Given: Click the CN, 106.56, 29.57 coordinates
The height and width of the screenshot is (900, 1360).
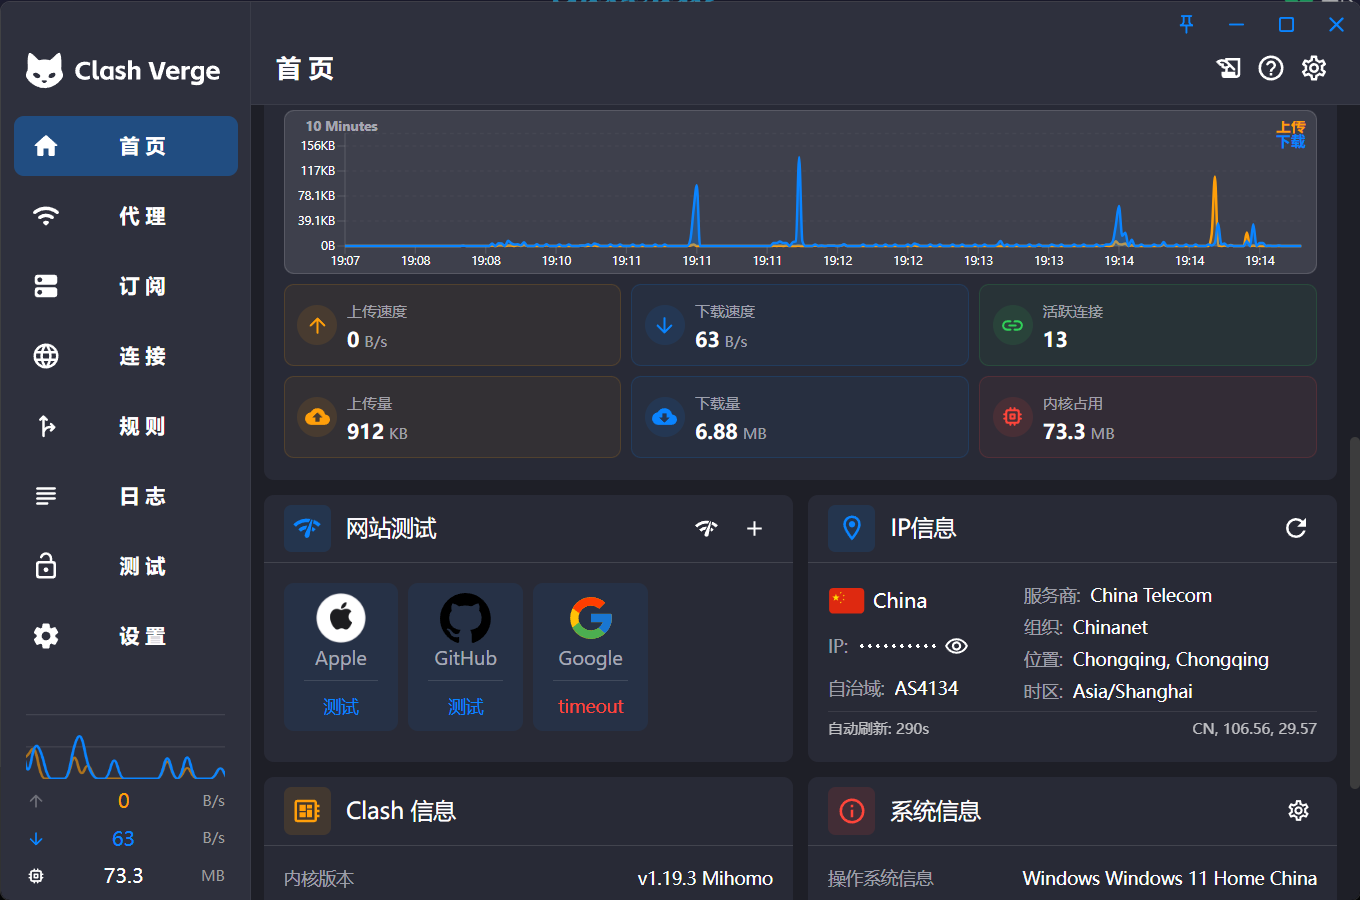Looking at the screenshot, I should (1254, 728).
